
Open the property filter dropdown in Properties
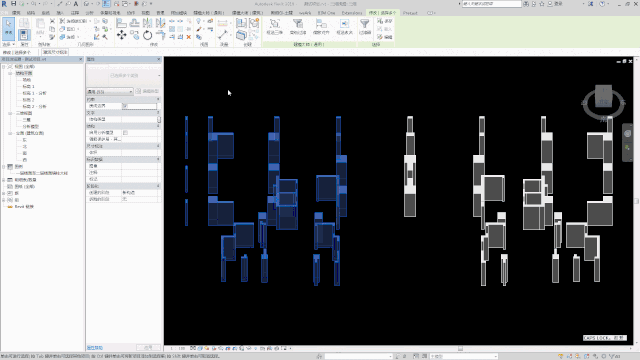coord(110,91)
